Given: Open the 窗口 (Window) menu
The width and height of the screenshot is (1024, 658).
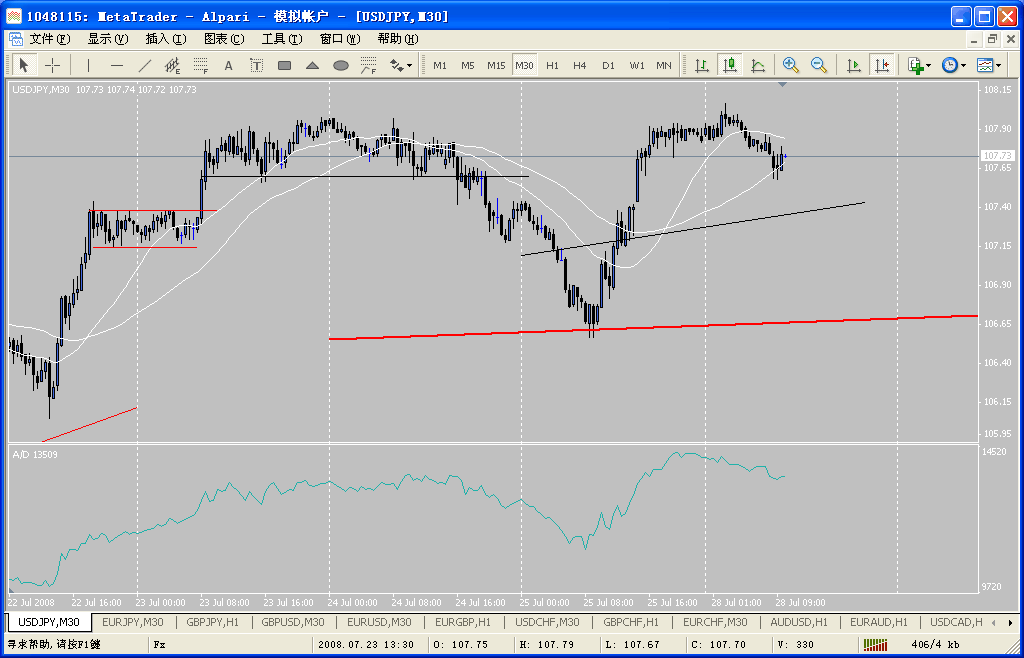Looking at the screenshot, I should tap(340, 39).
